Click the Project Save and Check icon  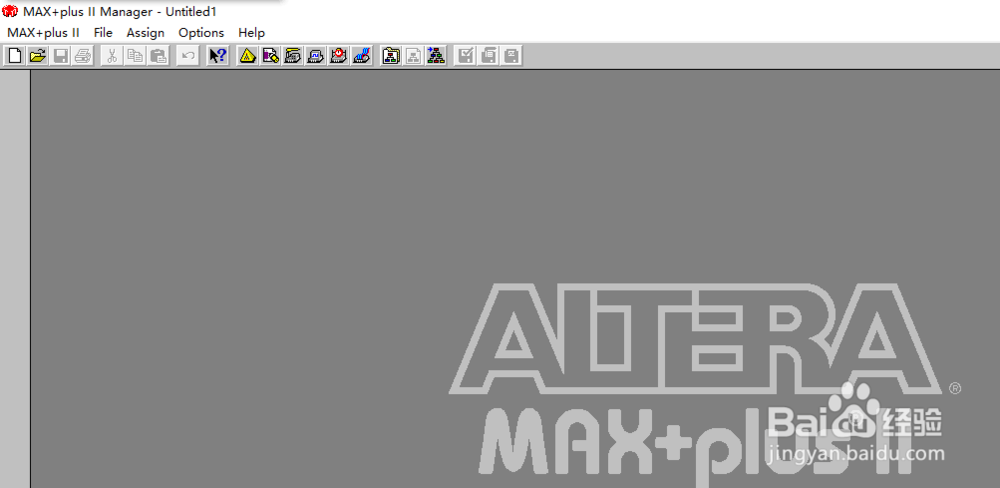[466, 56]
